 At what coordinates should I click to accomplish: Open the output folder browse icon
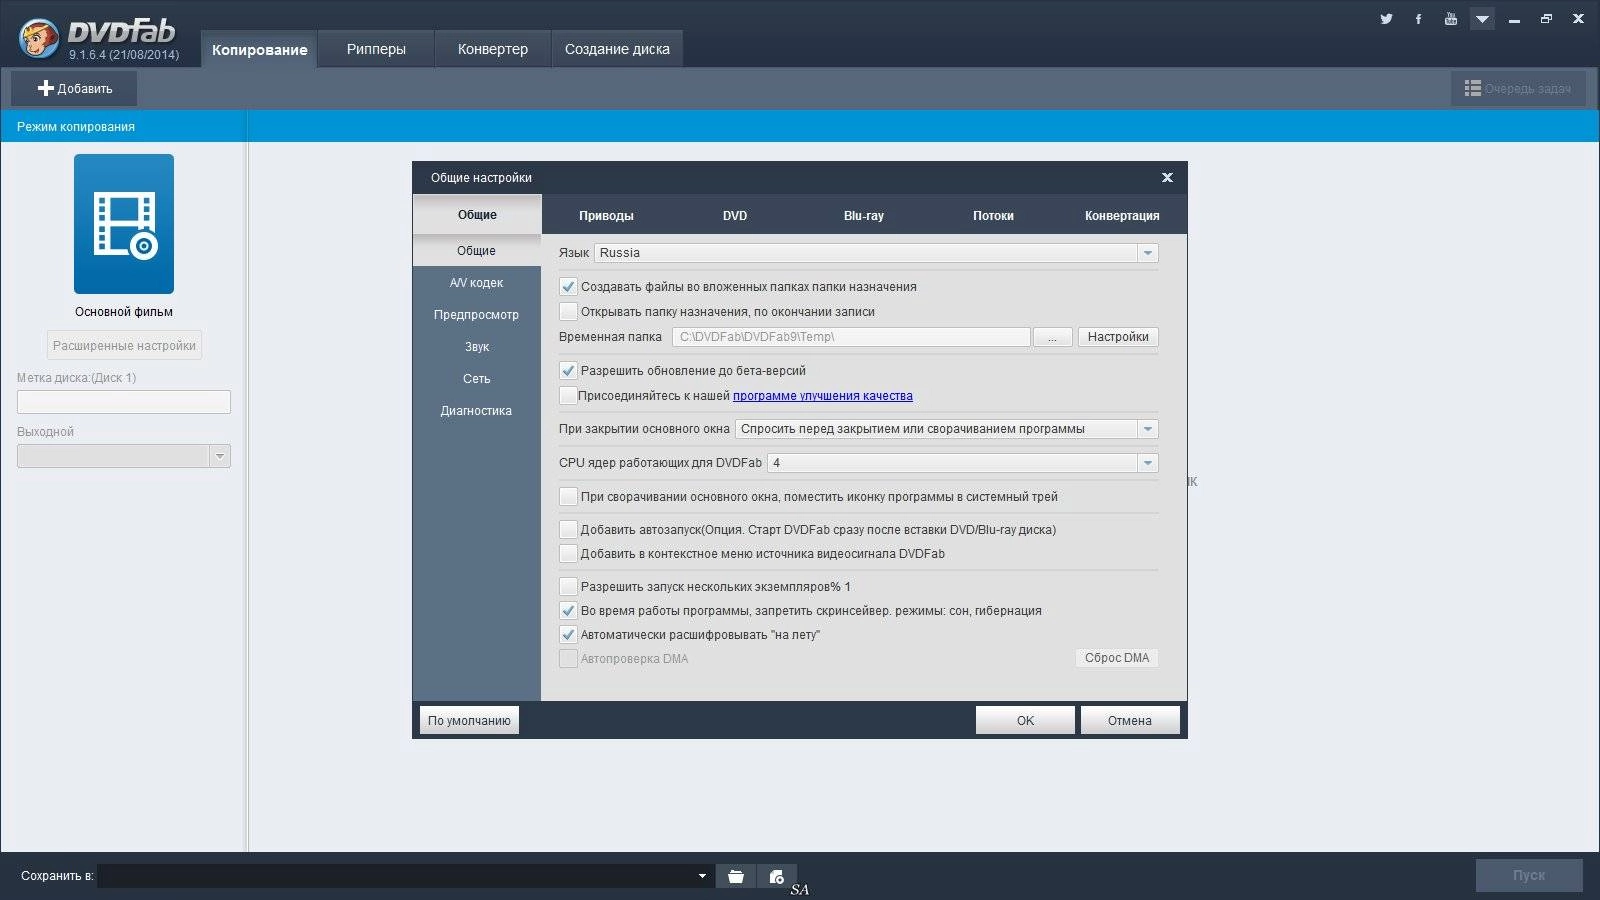(x=736, y=876)
